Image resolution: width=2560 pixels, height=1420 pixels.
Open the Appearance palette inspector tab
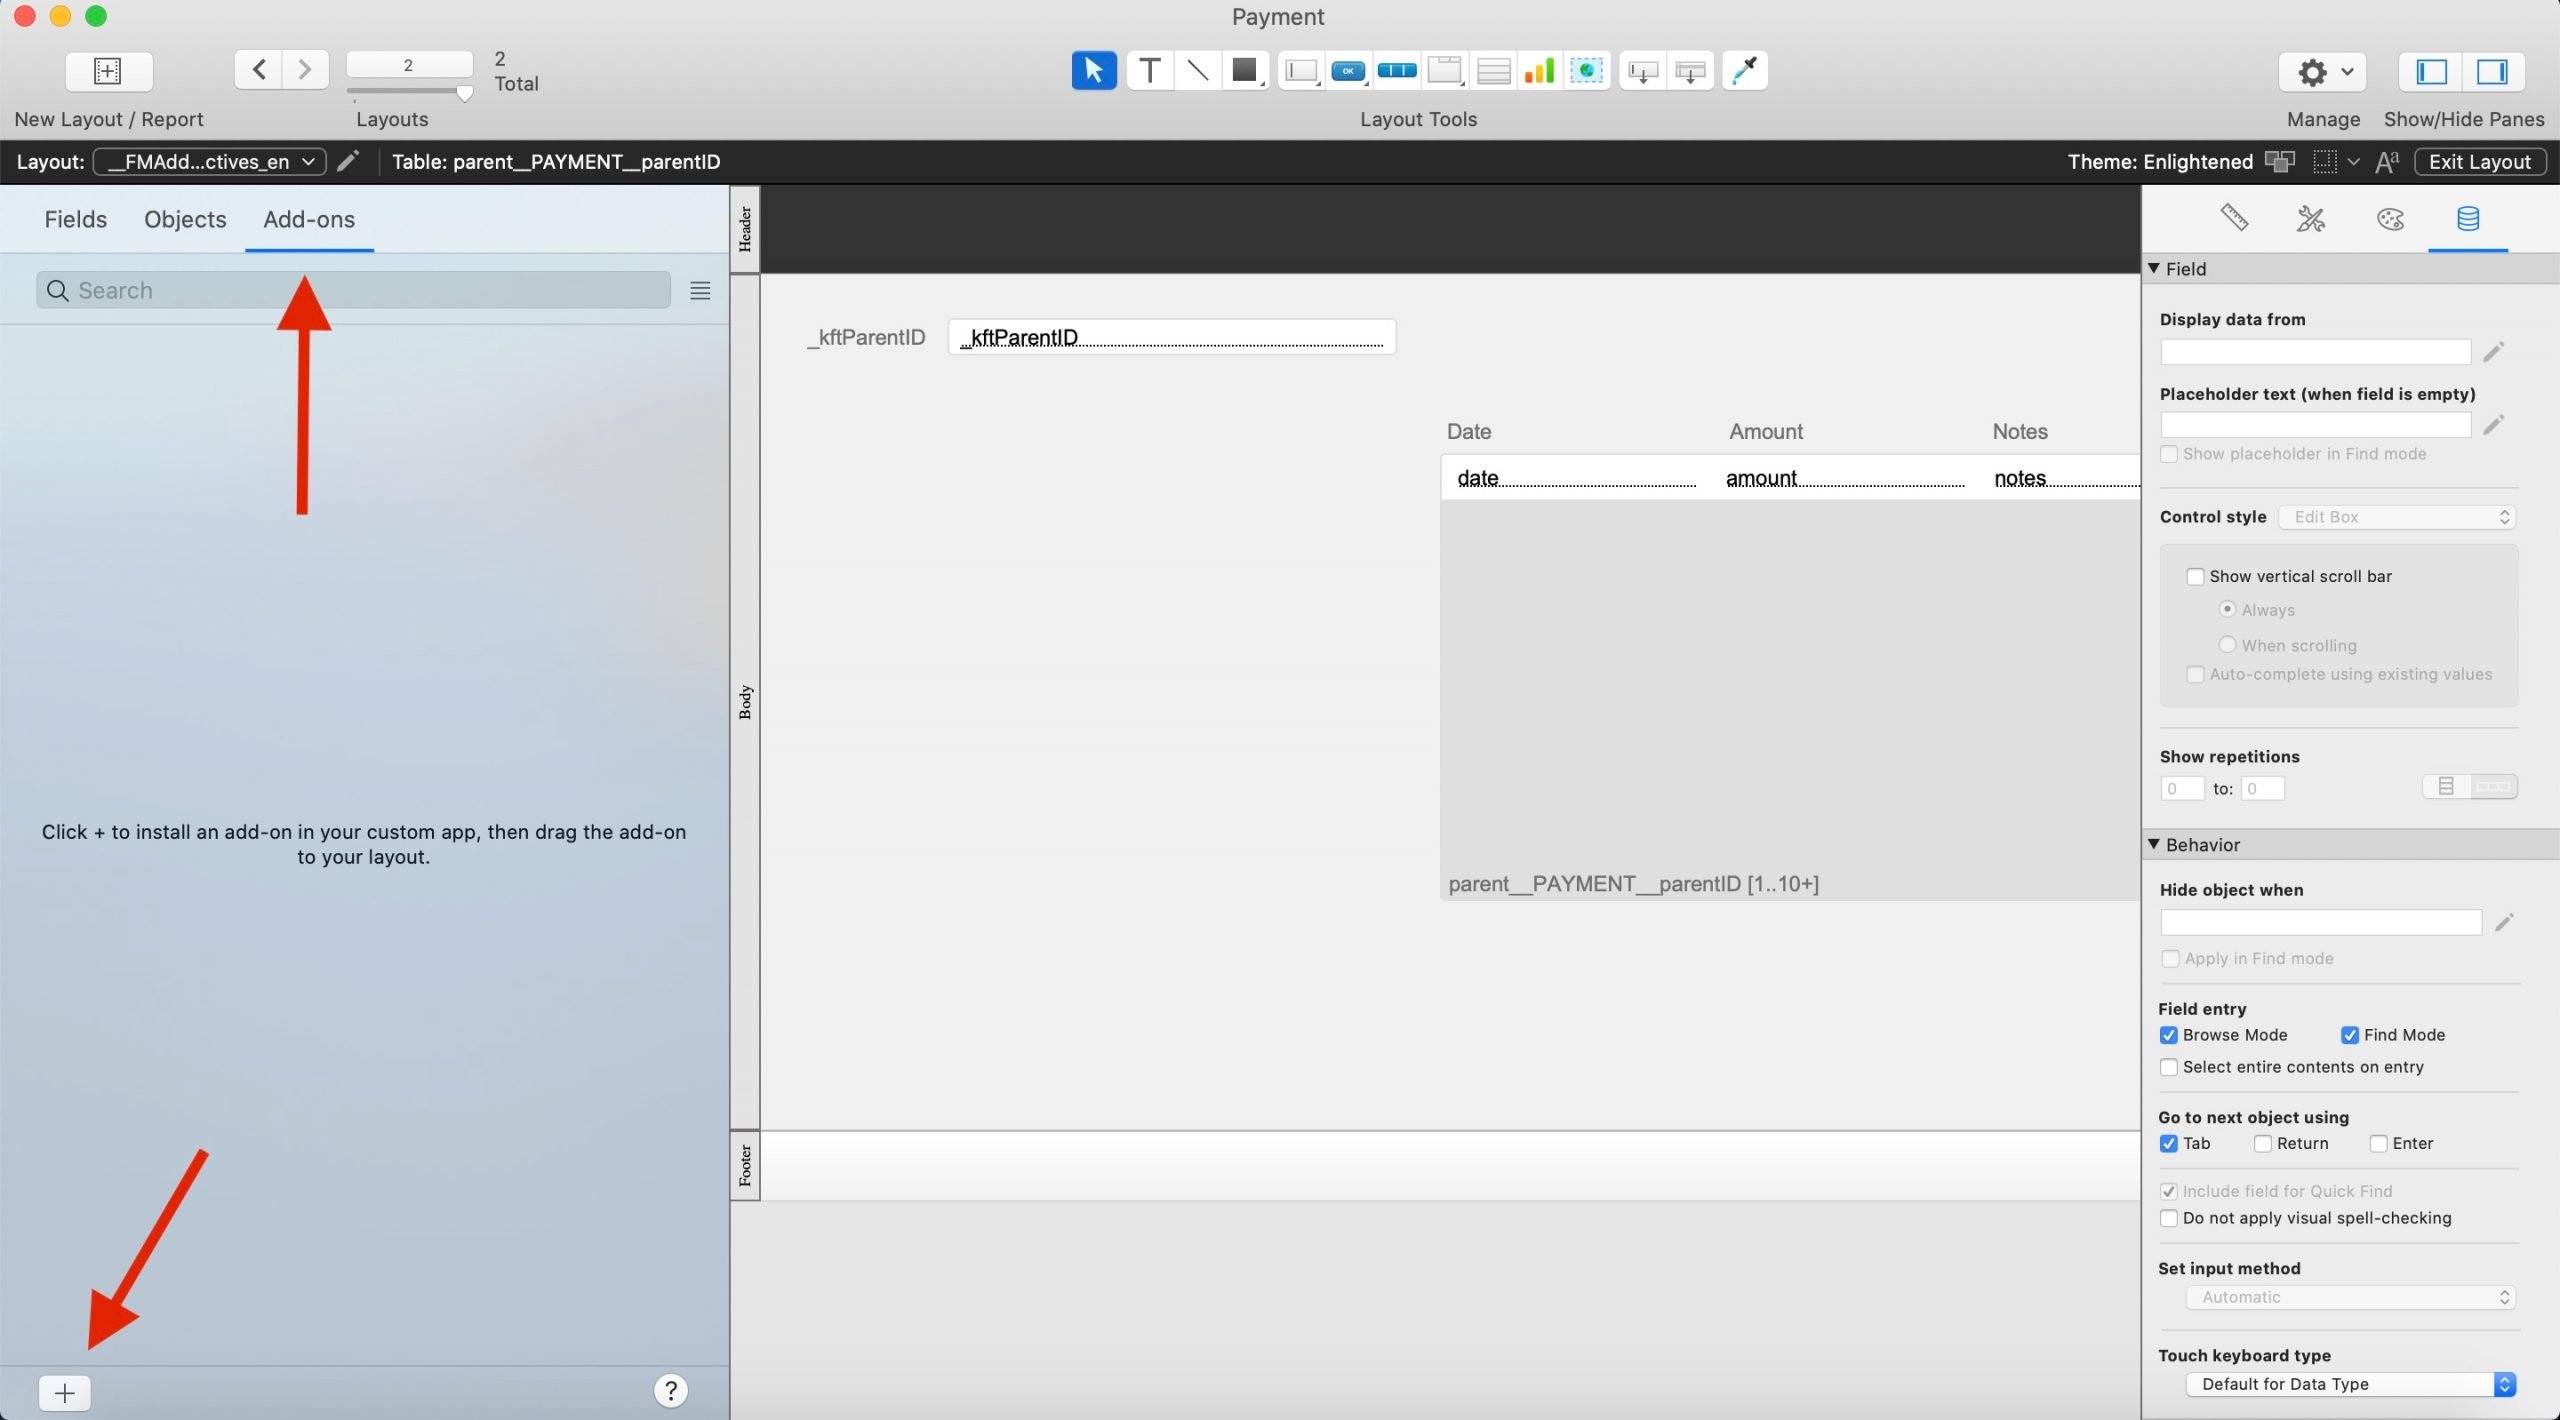(2390, 218)
